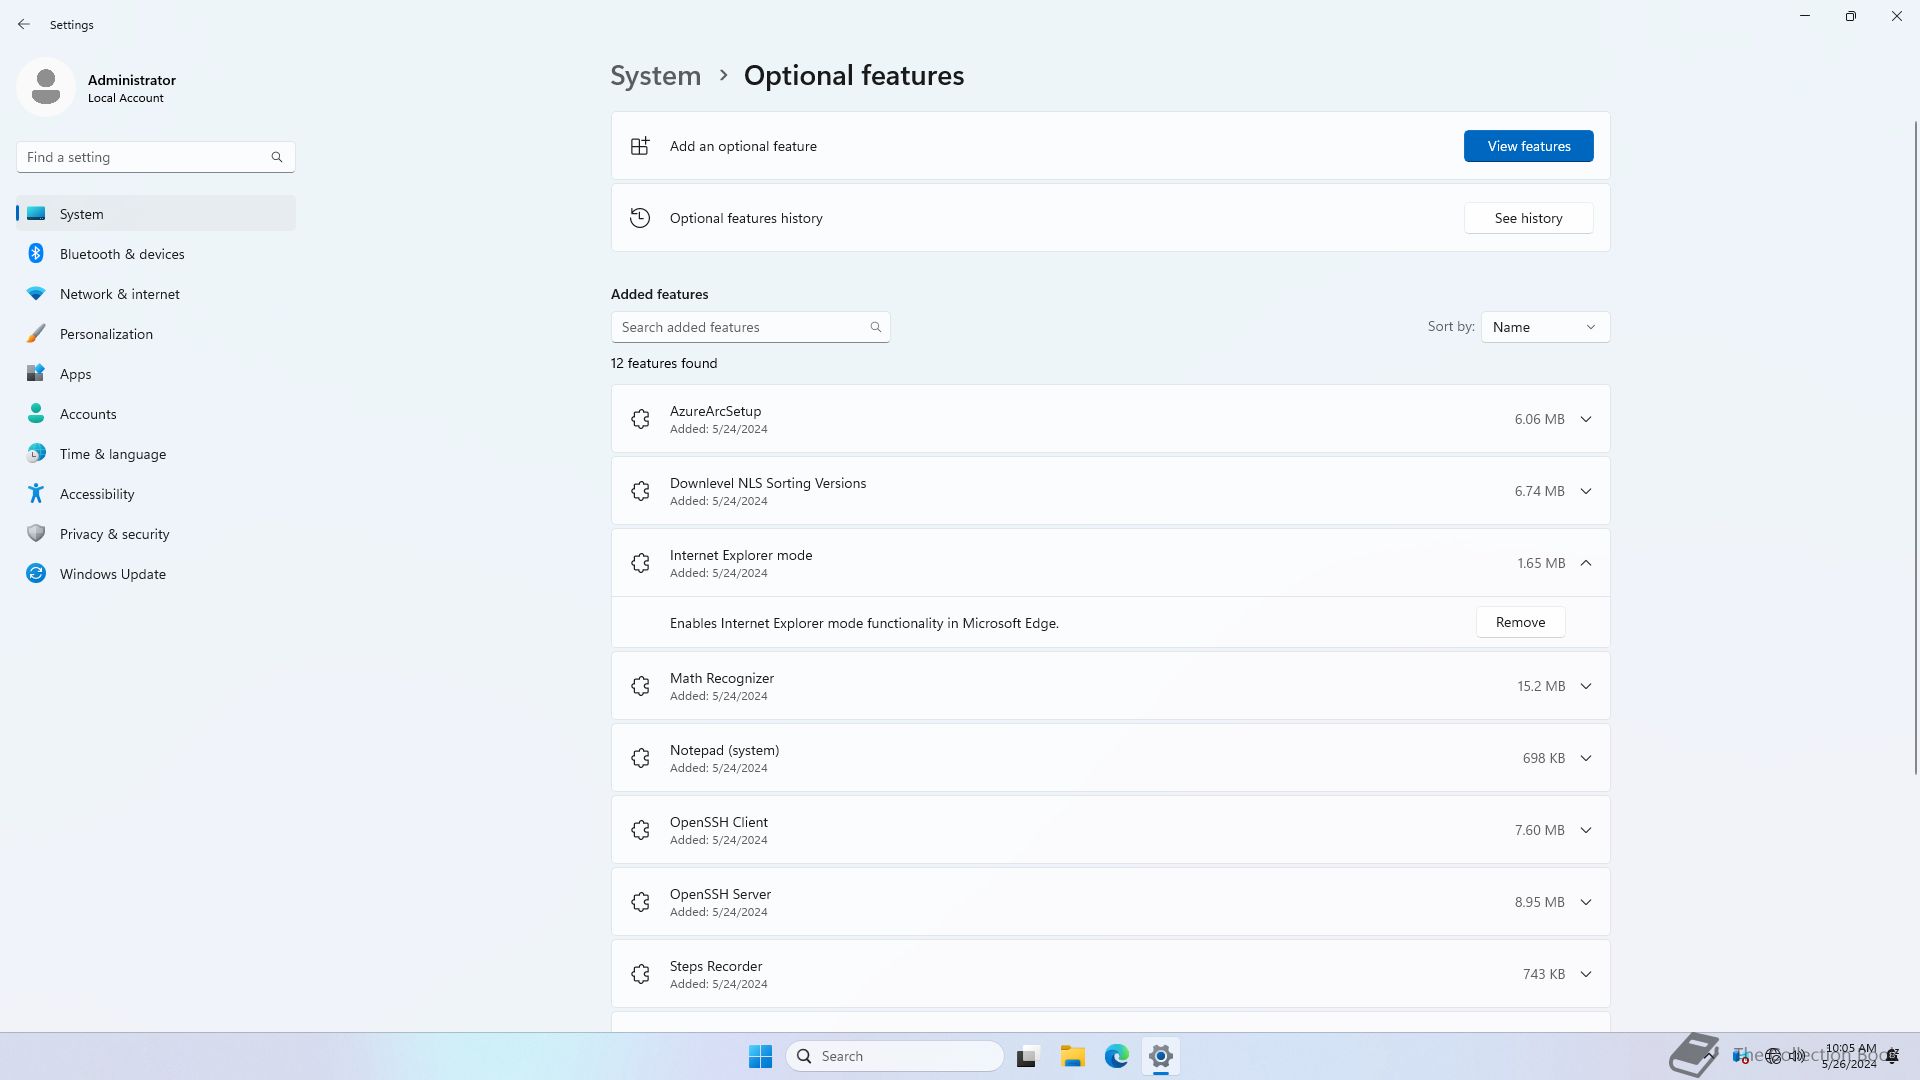The image size is (1920, 1080).
Task: Click the magnifier in Search added features
Action: (x=875, y=327)
